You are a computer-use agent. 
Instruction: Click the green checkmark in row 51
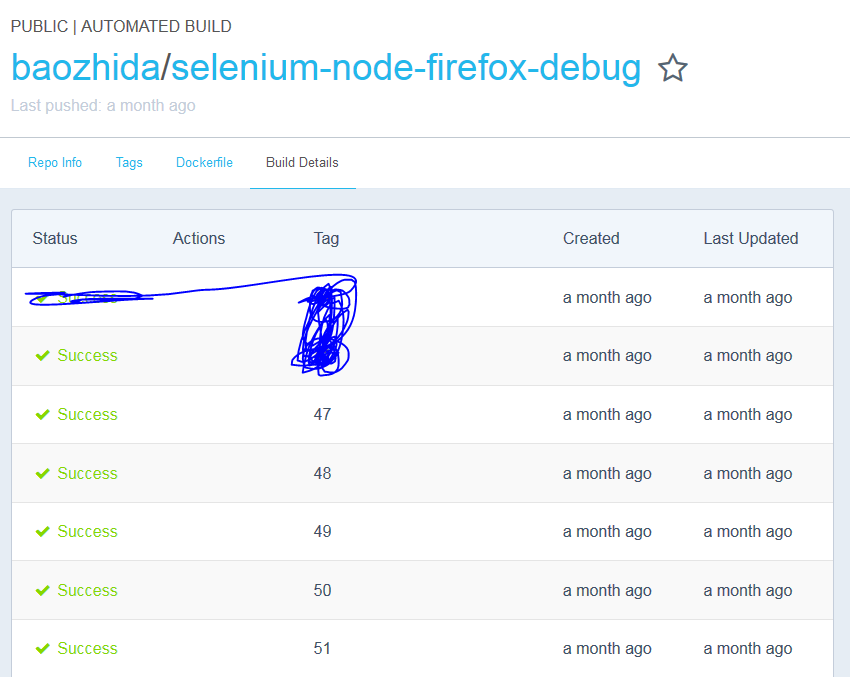[x=42, y=649]
